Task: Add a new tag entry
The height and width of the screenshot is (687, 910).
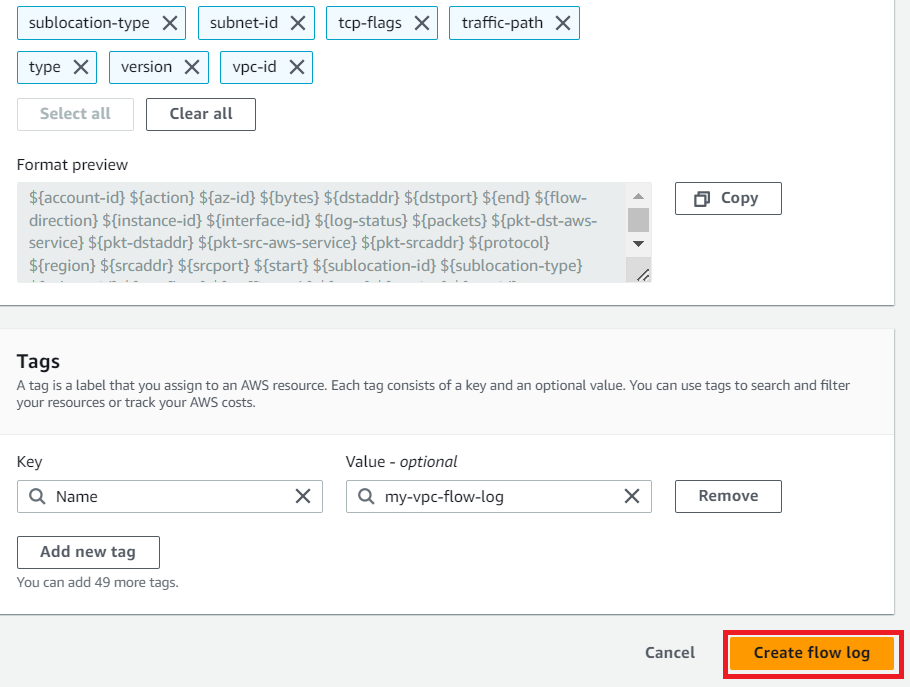Action: (x=87, y=552)
